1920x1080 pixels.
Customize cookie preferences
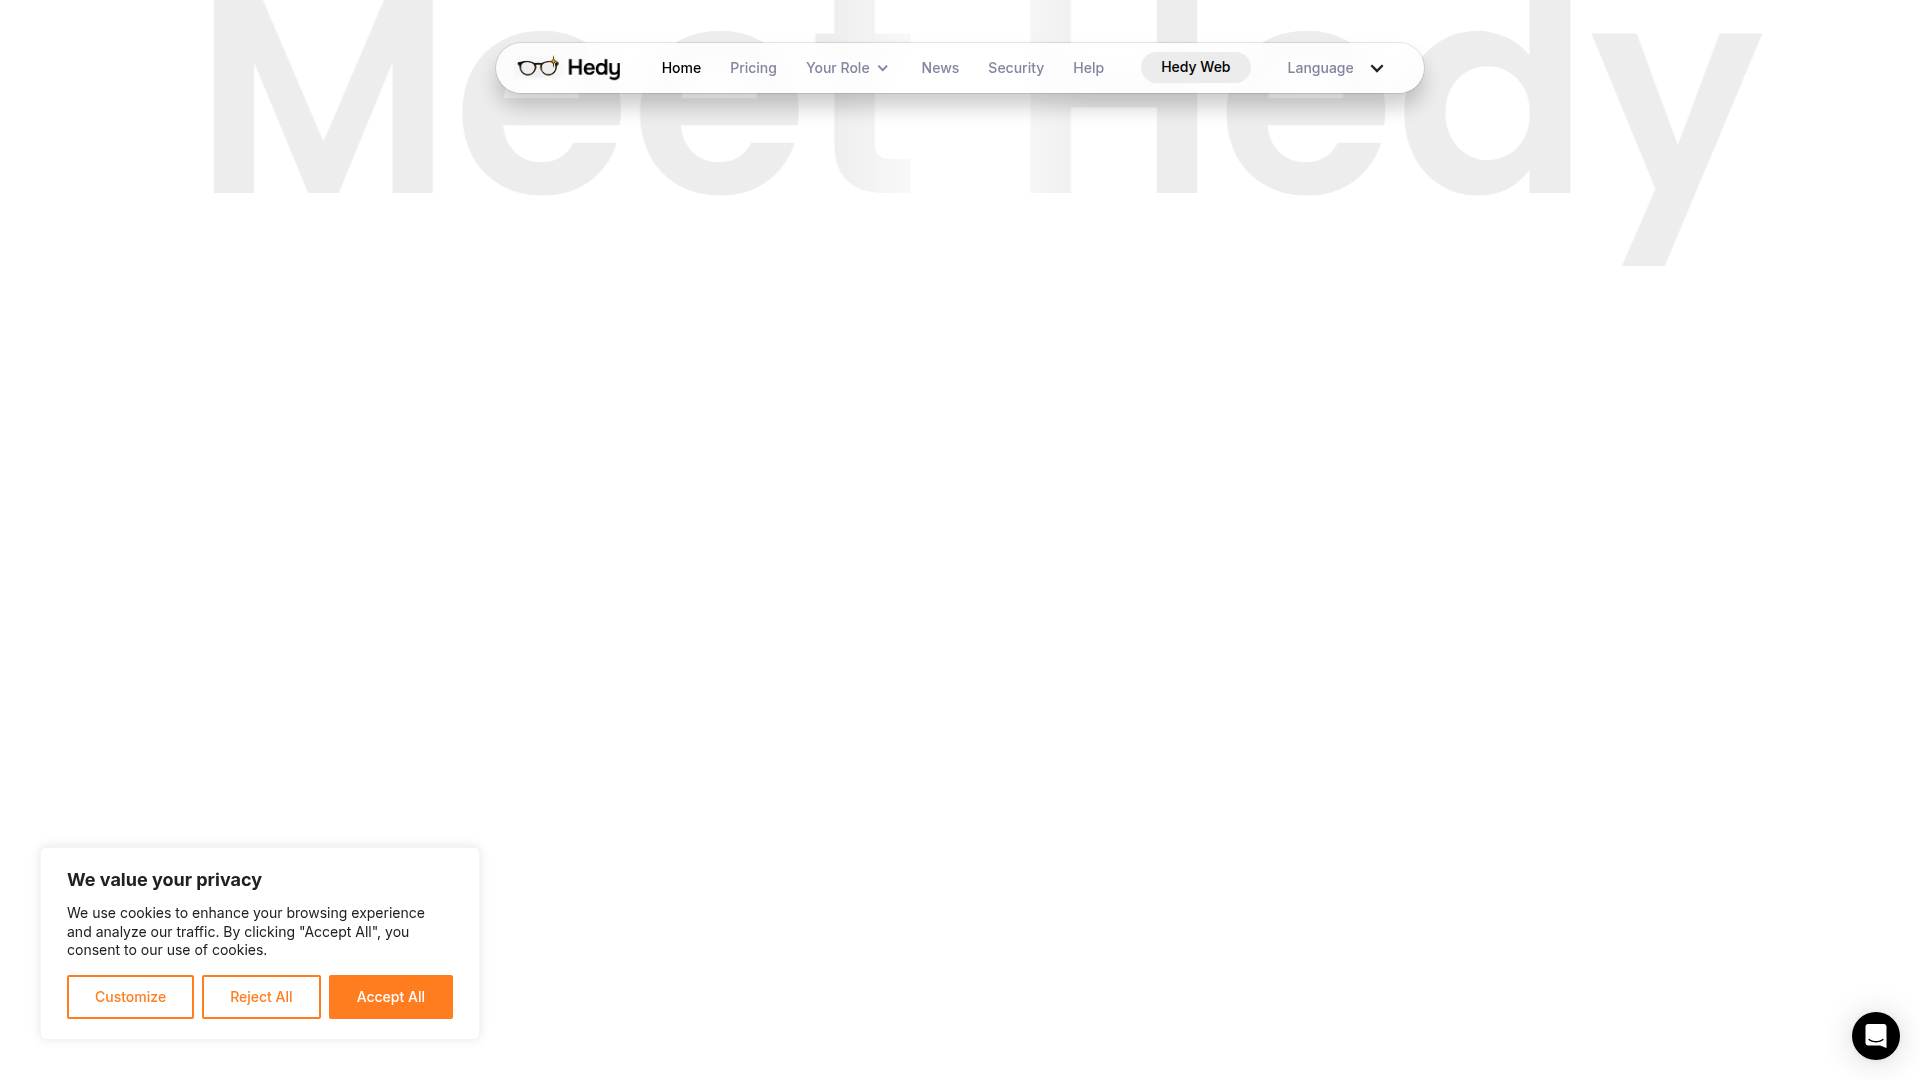(130, 997)
